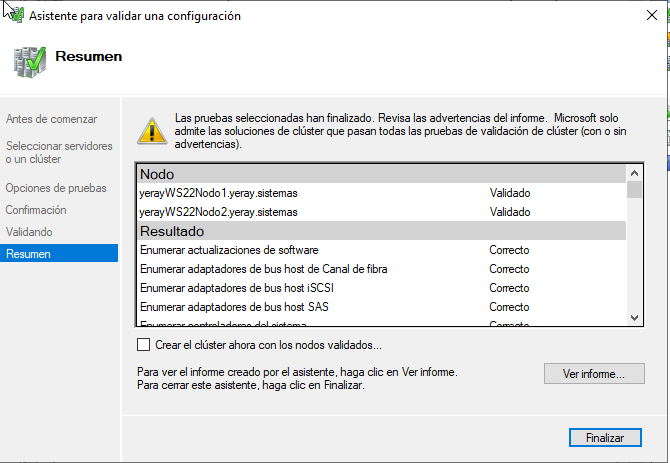Select 'Seleccionar servidores o un clúster' step
Viewport: 670px width, 463px height.
point(59,152)
